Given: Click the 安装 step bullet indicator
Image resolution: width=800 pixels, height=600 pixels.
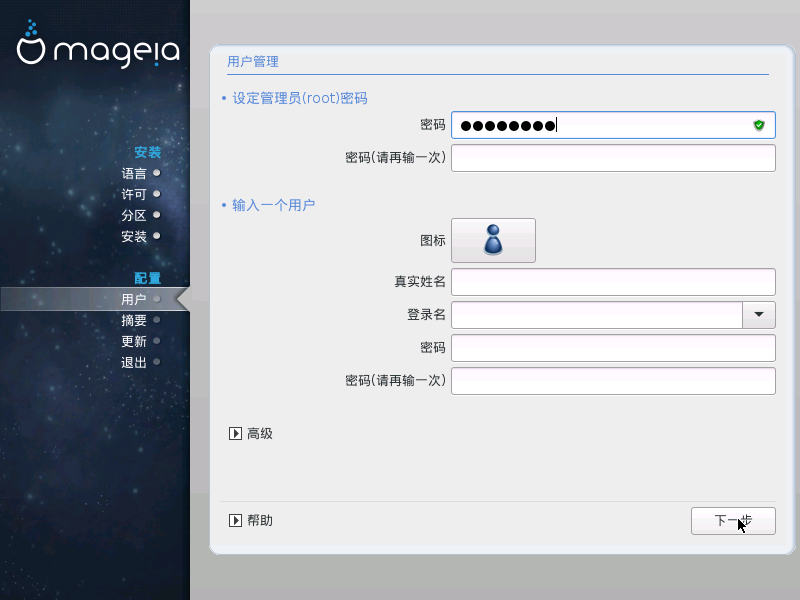Looking at the screenshot, I should pos(157,236).
